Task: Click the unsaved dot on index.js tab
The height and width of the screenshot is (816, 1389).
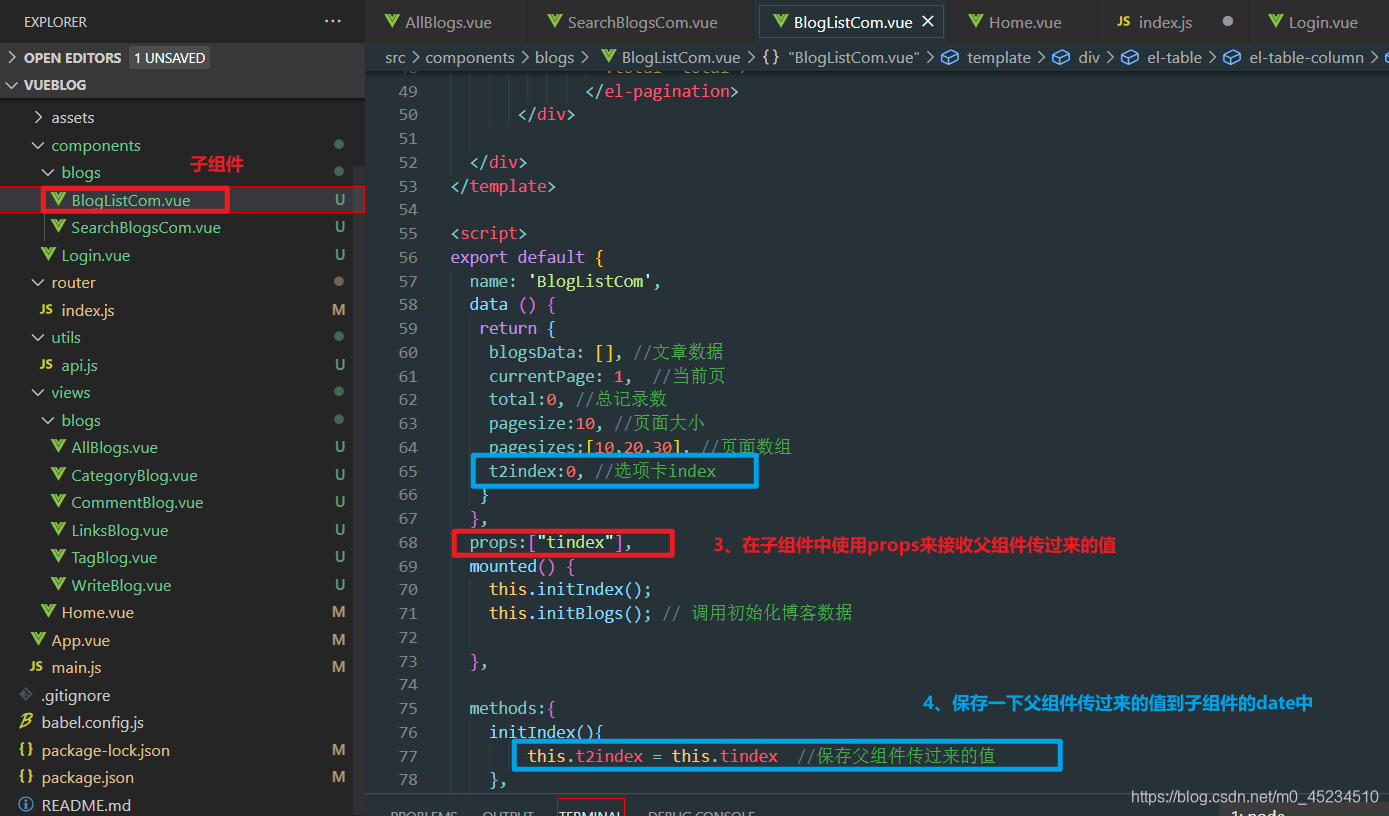Action: (1228, 21)
